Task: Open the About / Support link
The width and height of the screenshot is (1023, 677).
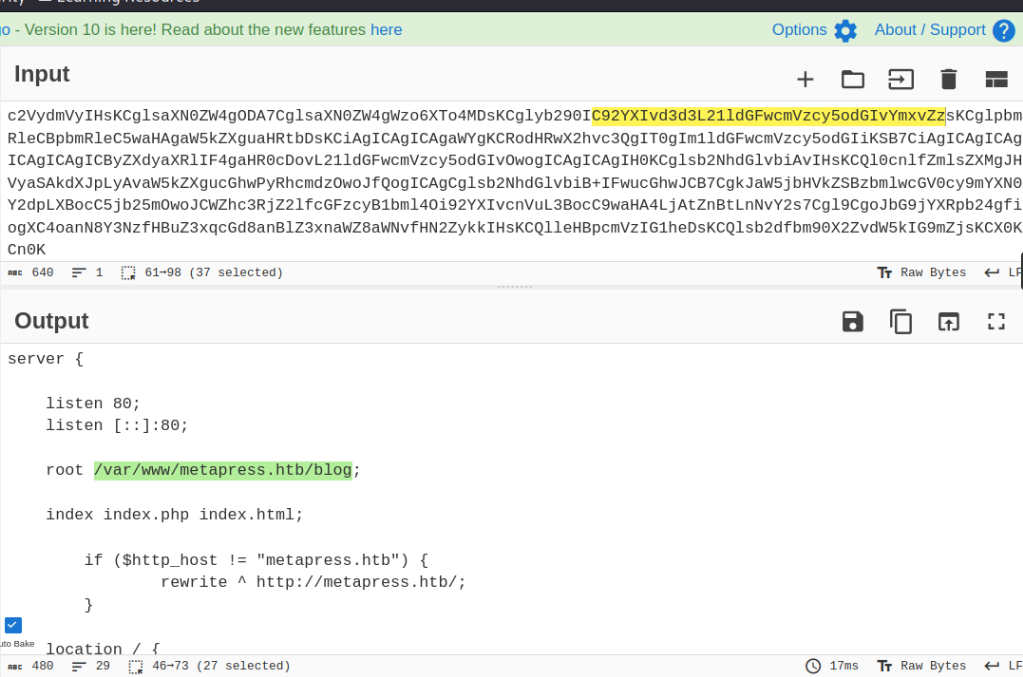Action: click(x=930, y=30)
